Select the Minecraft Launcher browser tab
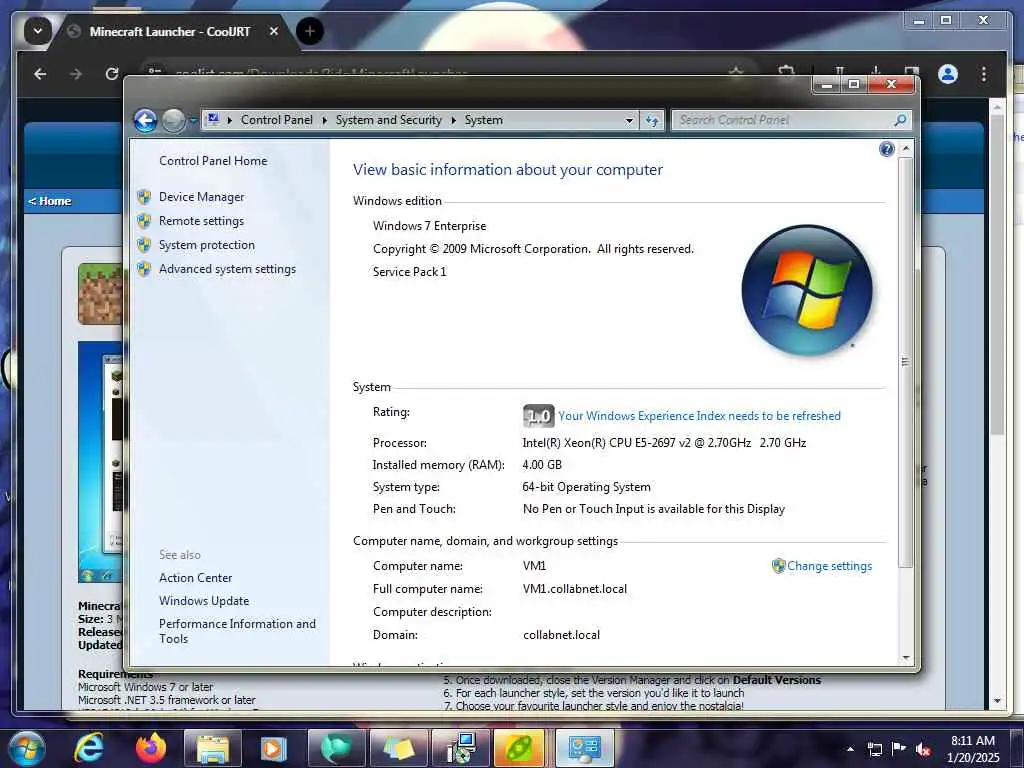Screen dimensions: 1024x768 169,31
